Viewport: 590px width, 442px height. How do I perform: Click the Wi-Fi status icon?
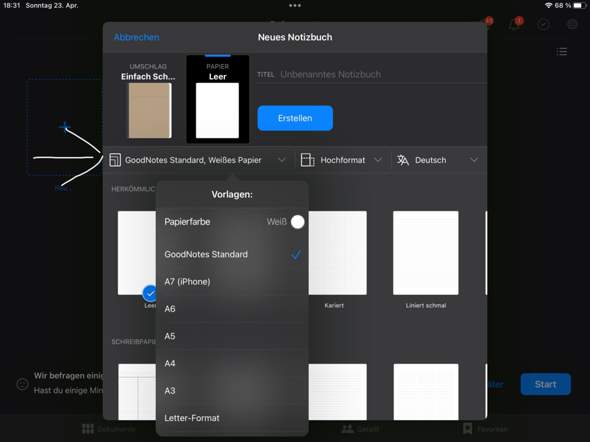click(x=549, y=5)
